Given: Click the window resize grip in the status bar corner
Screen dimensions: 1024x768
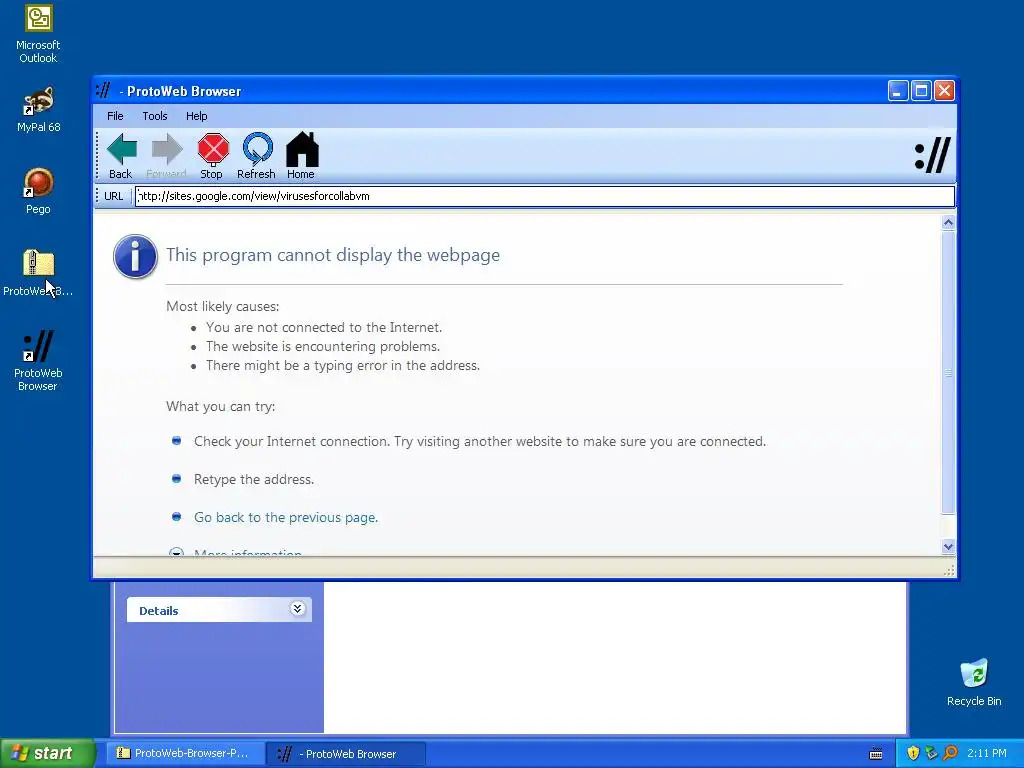Looking at the screenshot, I should tap(950, 571).
